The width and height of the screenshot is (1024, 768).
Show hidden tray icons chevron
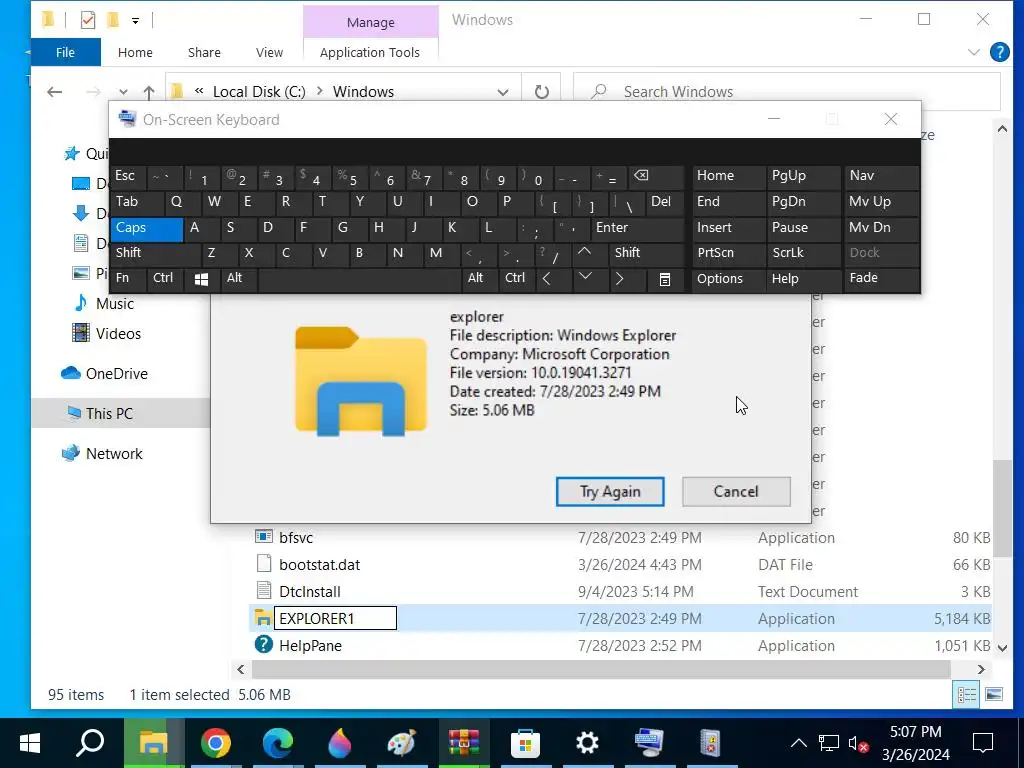tap(798, 743)
